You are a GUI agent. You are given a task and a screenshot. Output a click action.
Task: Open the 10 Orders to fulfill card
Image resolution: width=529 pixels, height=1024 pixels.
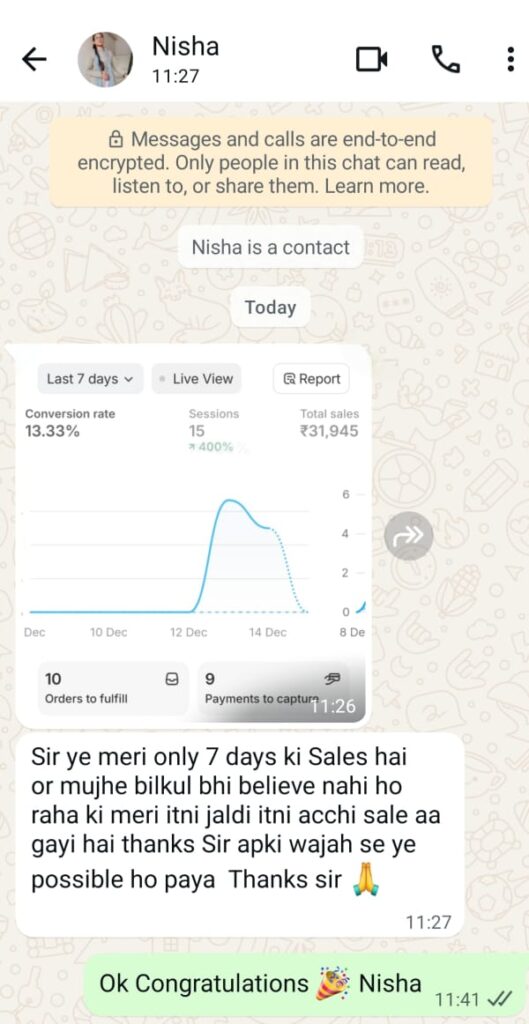coord(113,688)
